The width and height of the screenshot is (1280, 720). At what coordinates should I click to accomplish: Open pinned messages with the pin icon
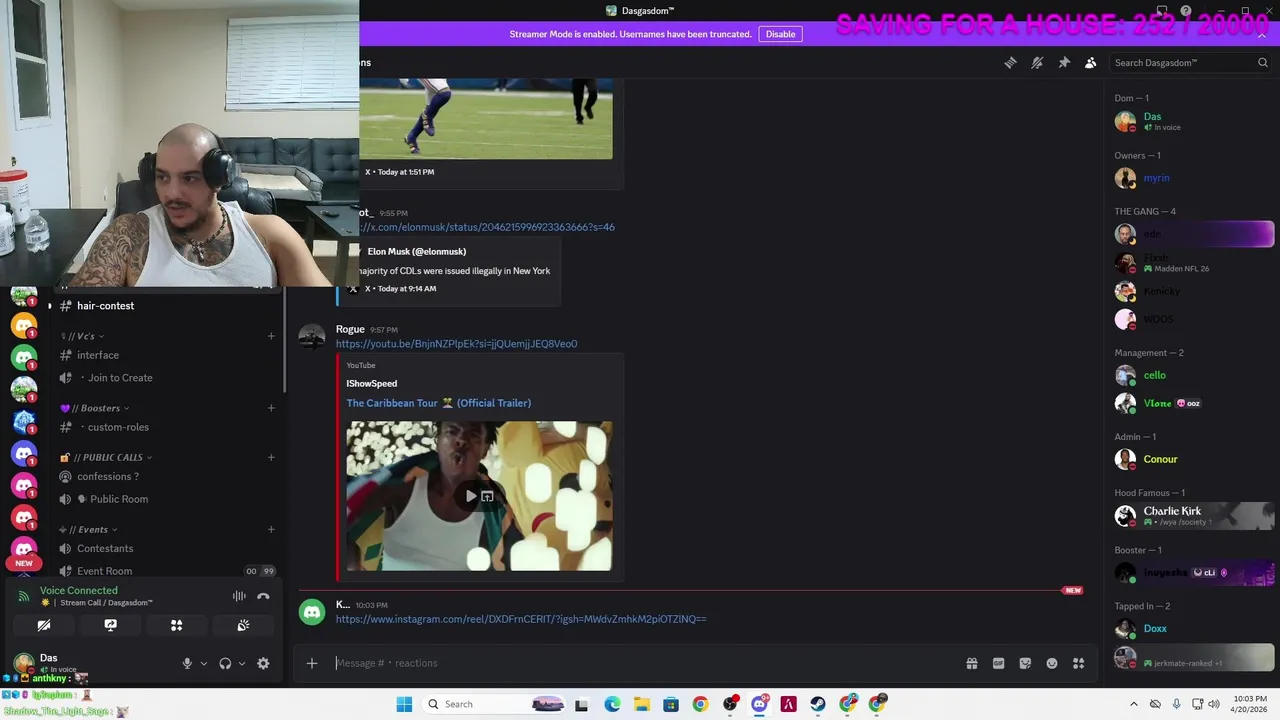click(1064, 62)
